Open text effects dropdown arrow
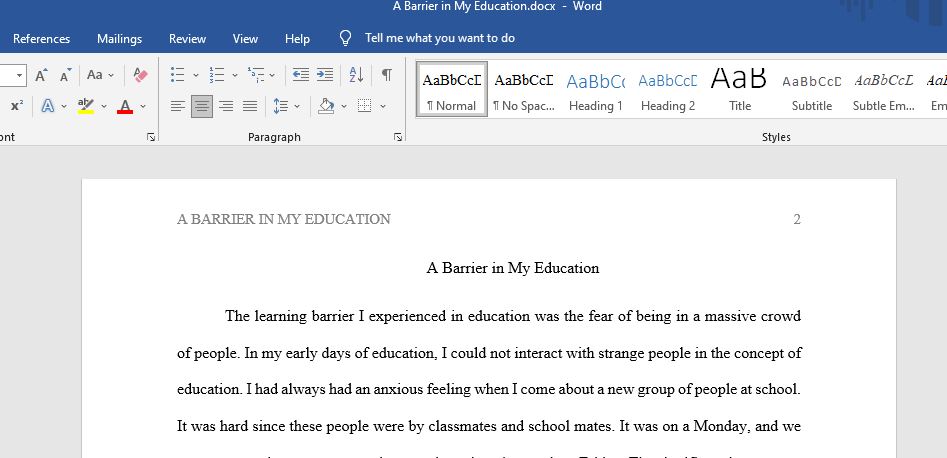The height and width of the screenshot is (458, 947). tap(64, 107)
